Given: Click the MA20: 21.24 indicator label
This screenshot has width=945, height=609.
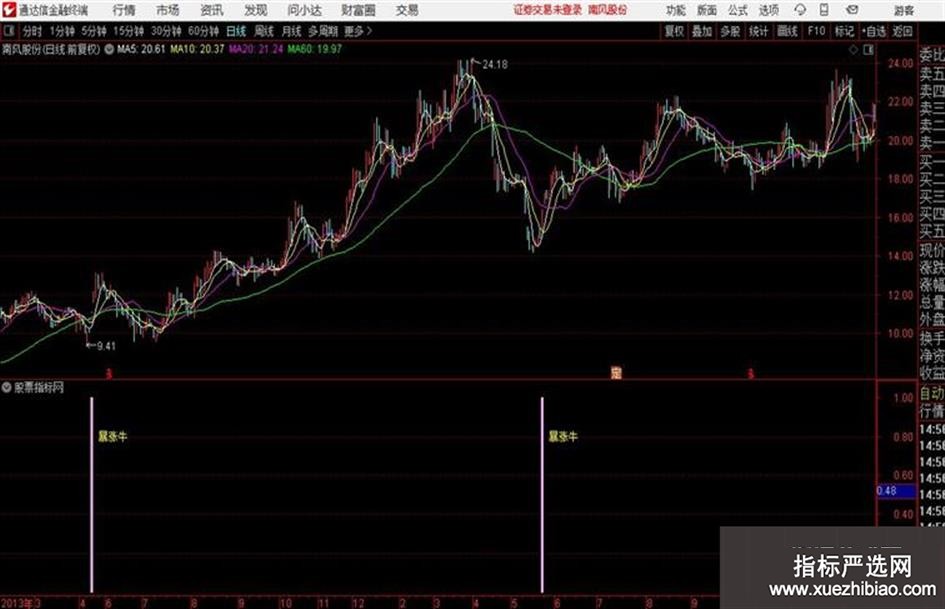Looking at the screenshot, I should (x=256, y=49).
